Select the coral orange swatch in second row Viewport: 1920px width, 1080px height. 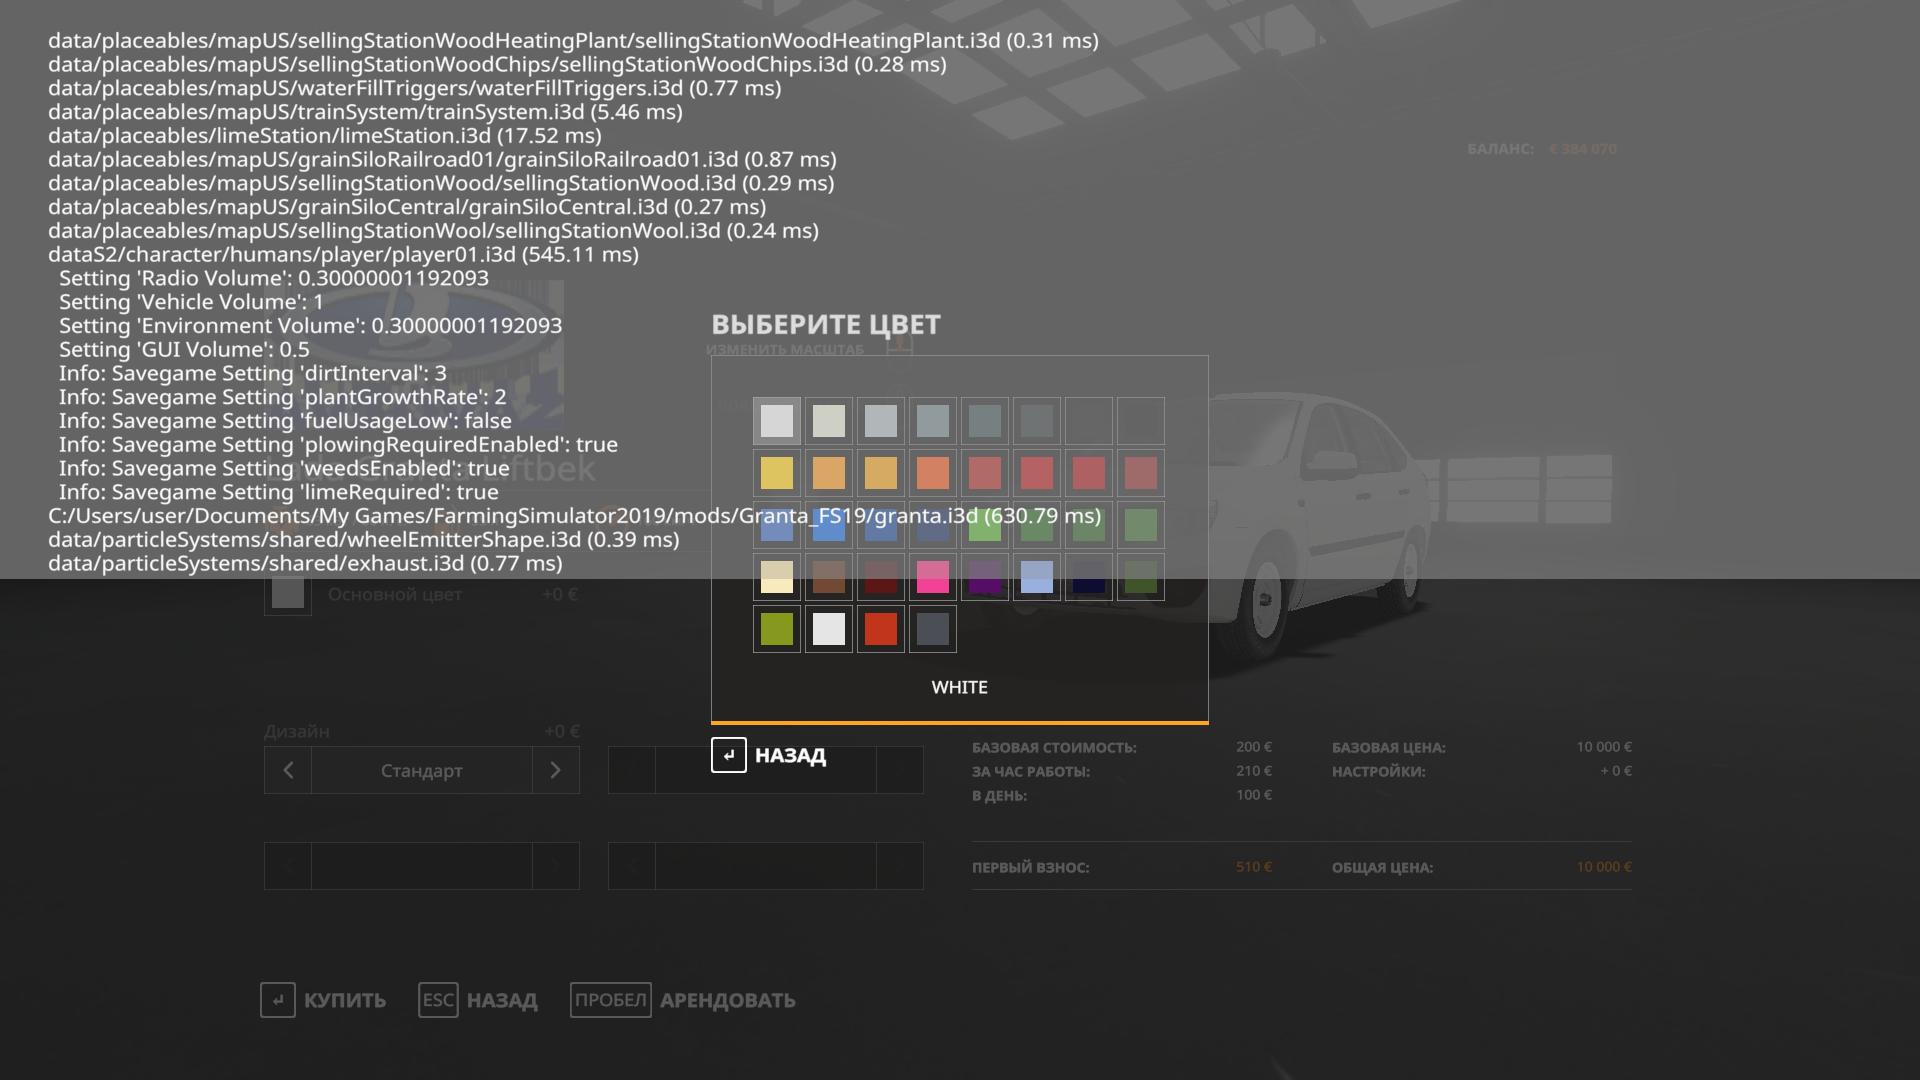933,473
